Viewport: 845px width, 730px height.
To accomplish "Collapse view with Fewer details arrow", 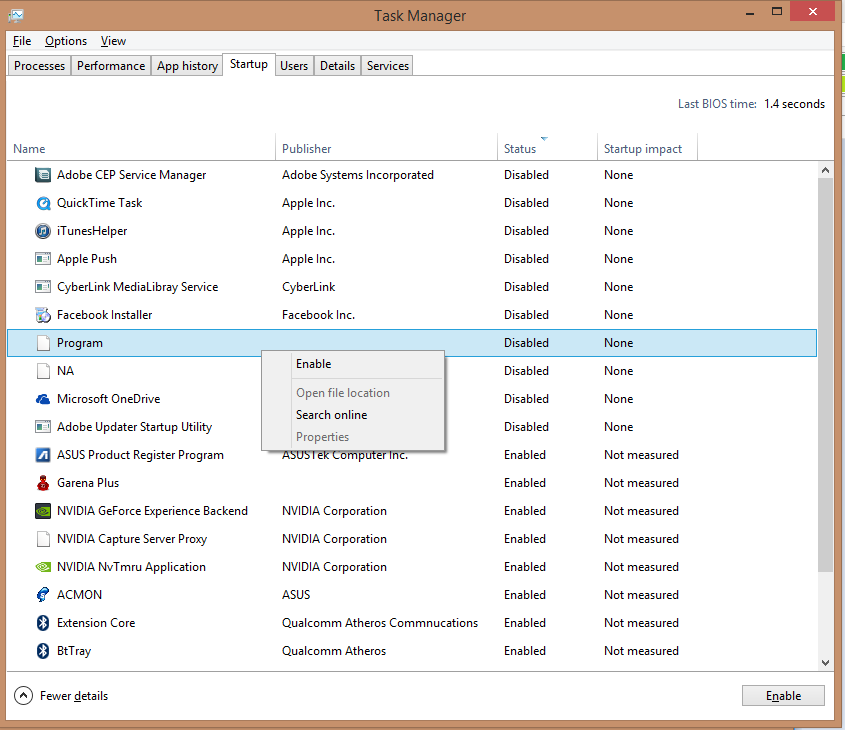I will 23,696.
